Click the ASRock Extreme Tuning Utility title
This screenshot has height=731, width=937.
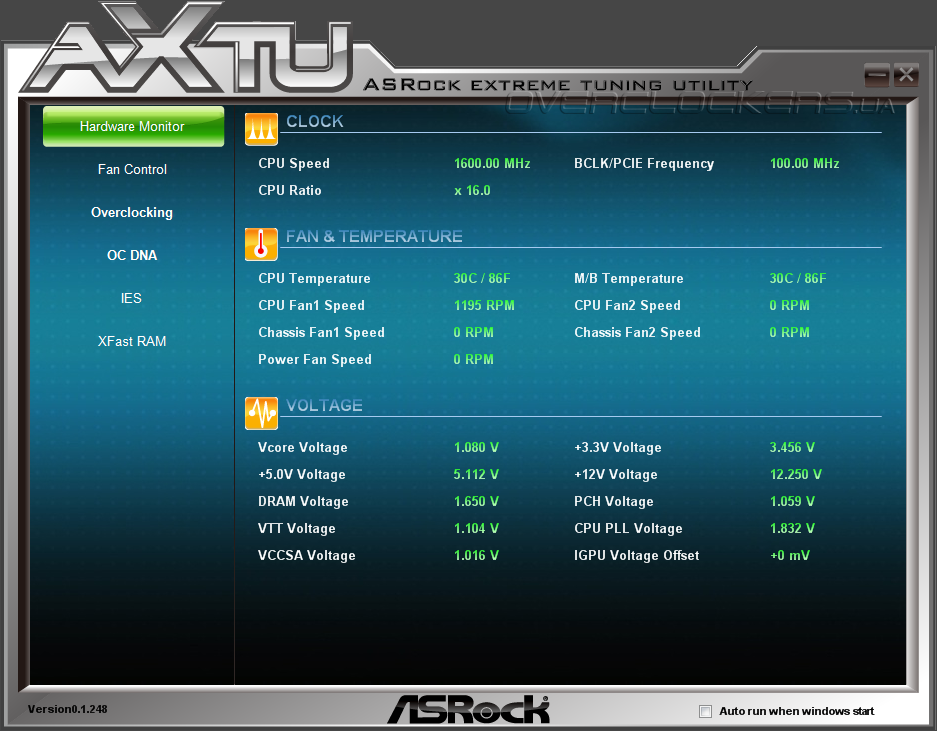coord(558,85)
